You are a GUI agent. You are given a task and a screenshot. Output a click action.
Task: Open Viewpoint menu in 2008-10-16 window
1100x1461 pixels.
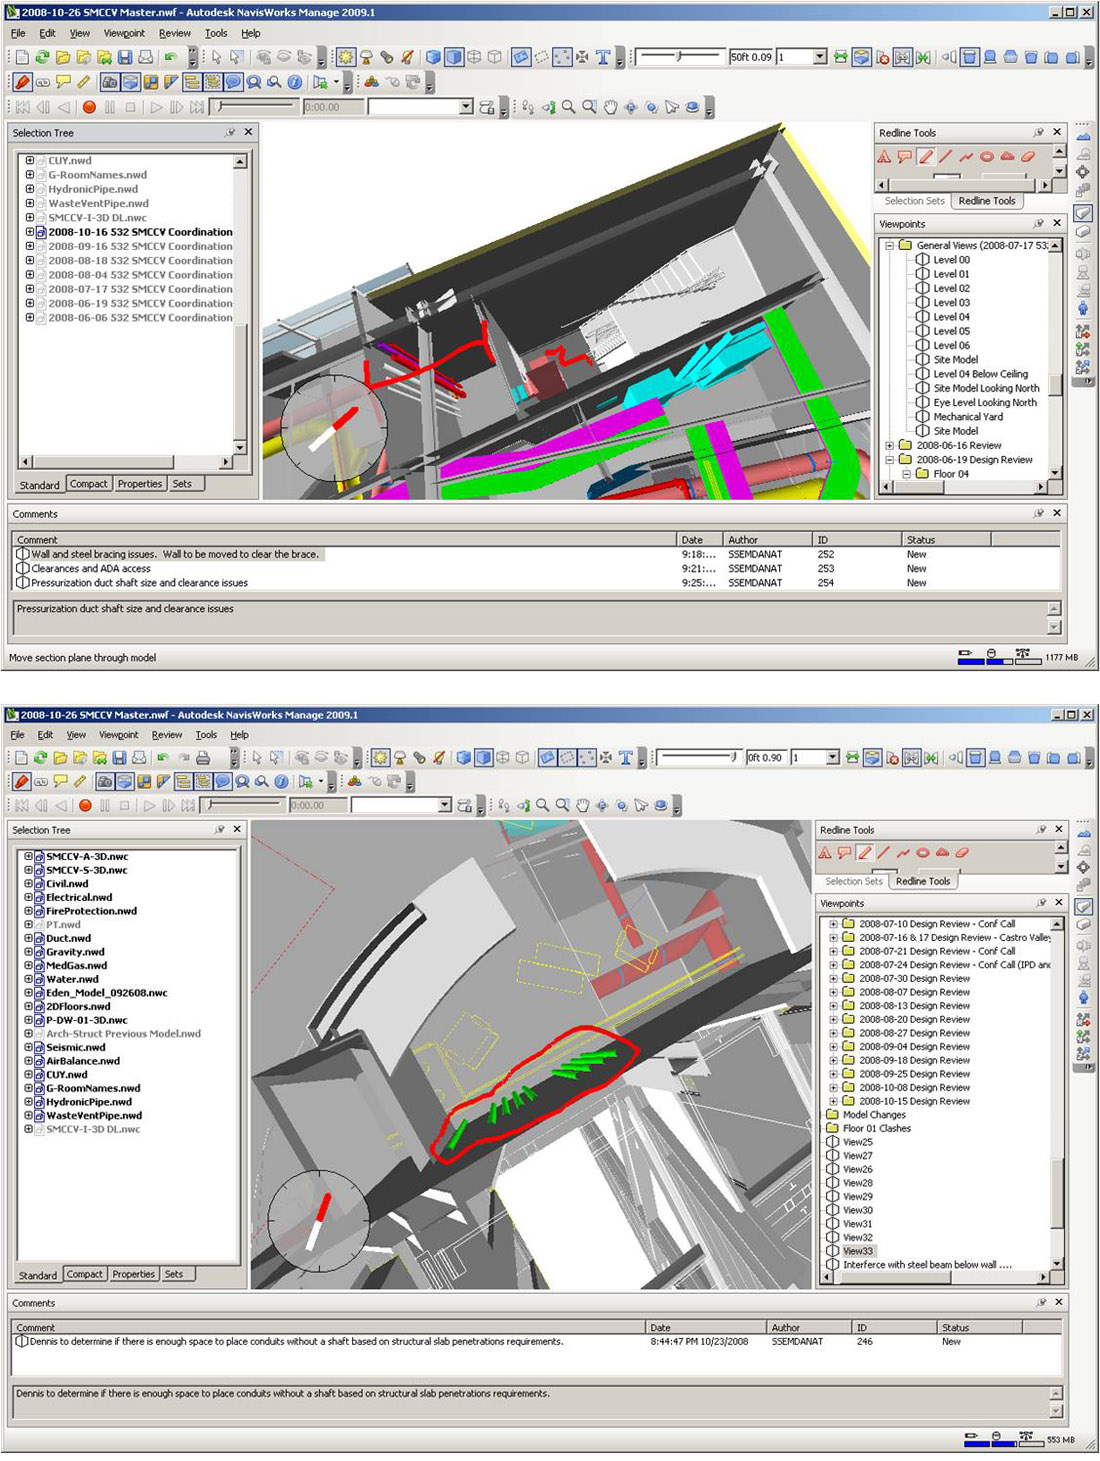[123, 33]
